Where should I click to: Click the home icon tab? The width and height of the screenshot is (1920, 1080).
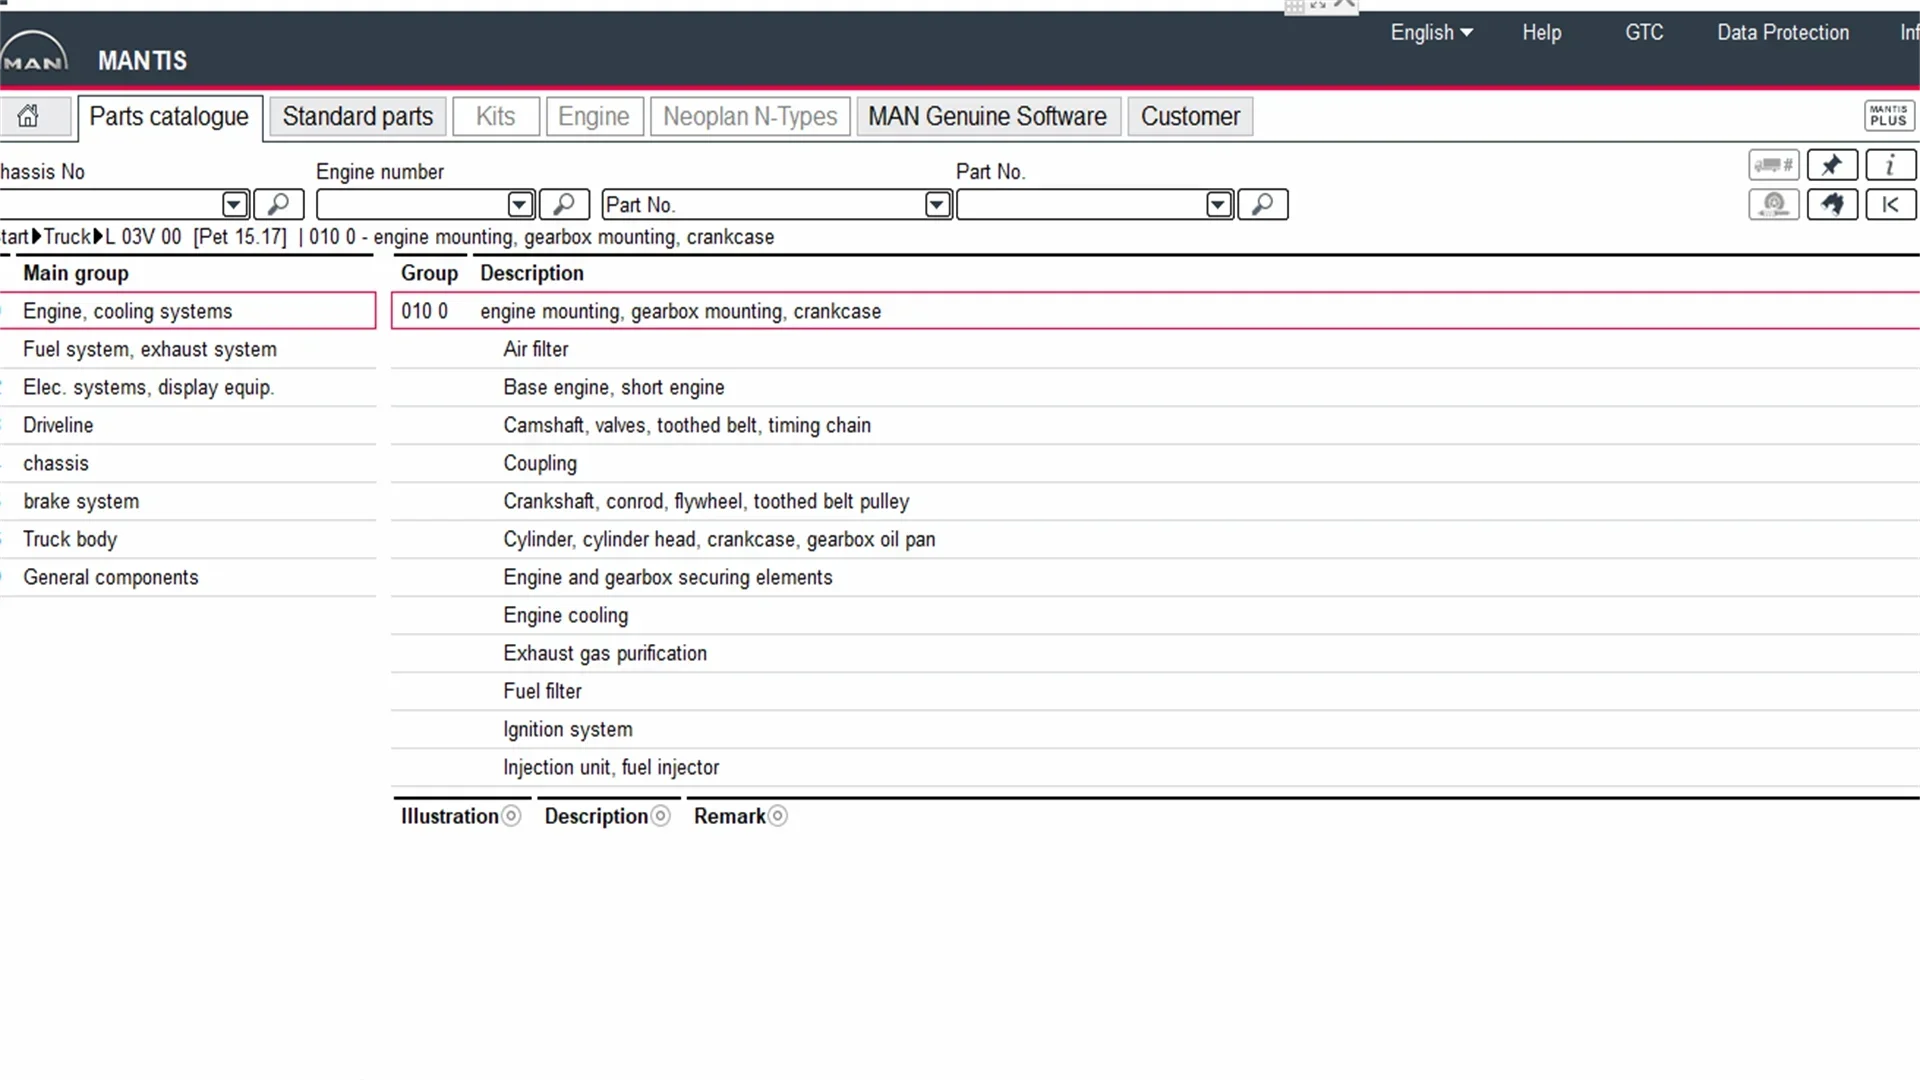tap(30, 117)
